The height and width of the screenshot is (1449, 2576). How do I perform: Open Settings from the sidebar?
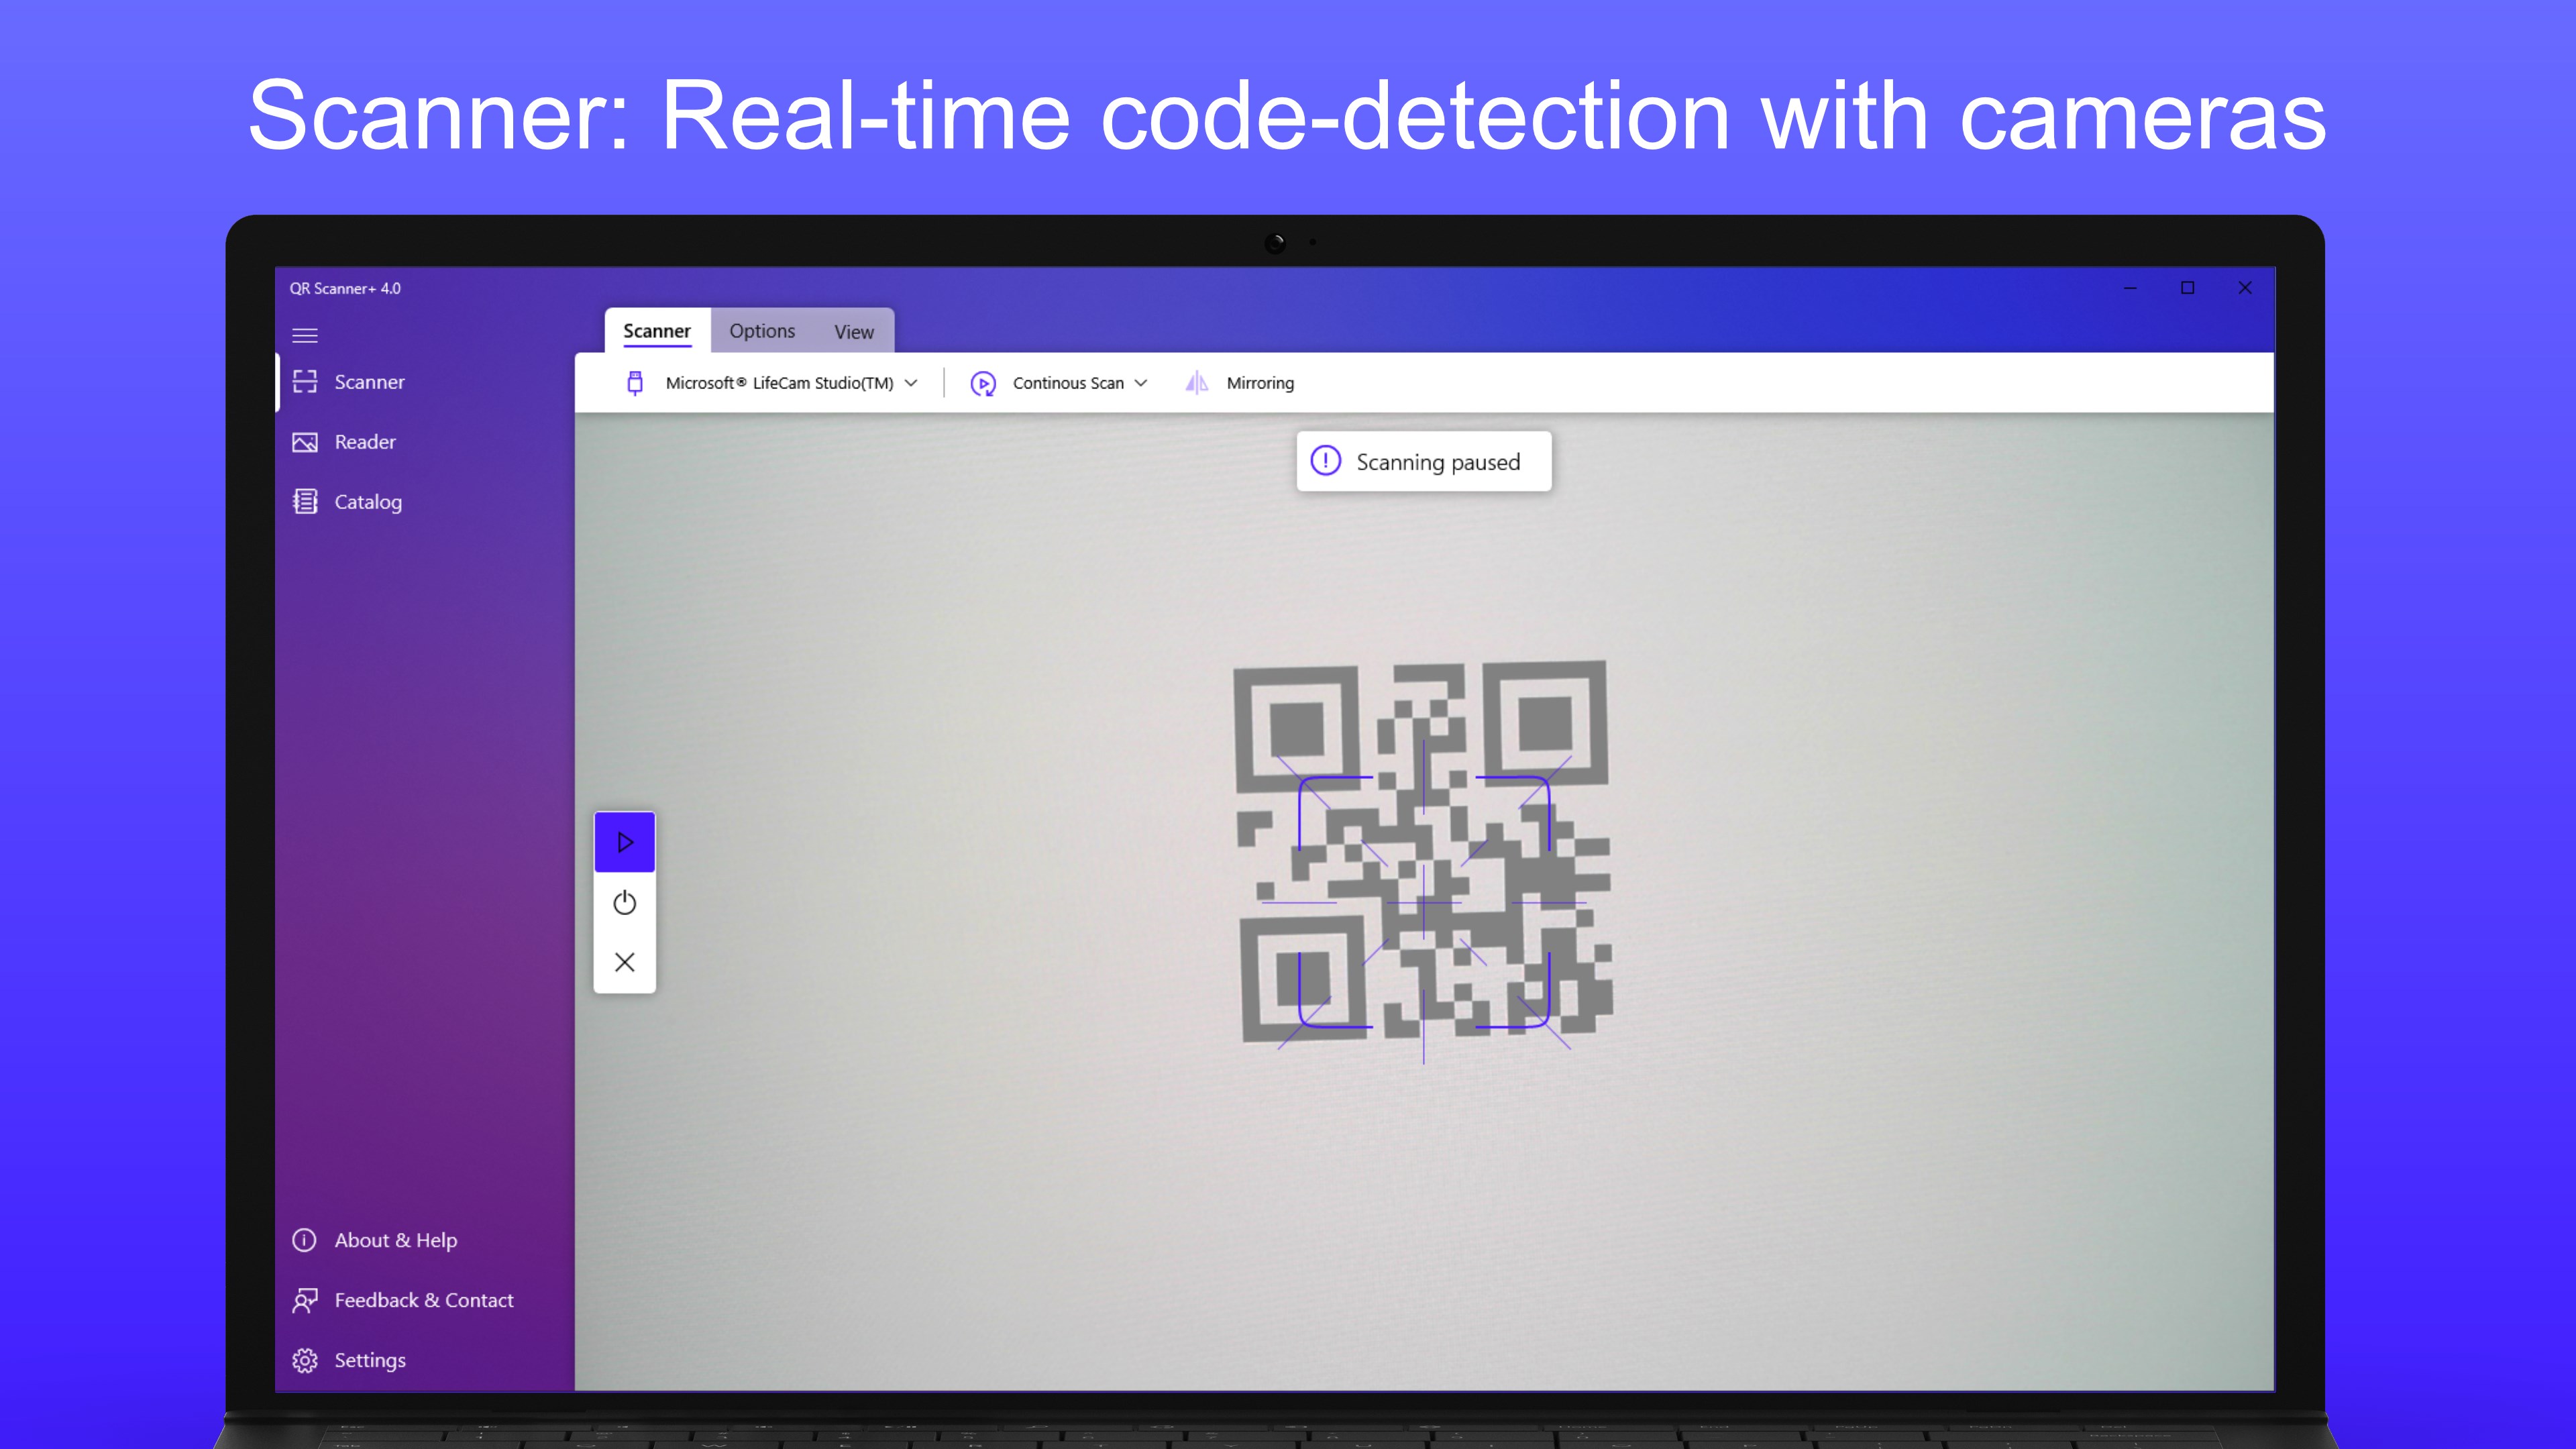coord(369,1360)
